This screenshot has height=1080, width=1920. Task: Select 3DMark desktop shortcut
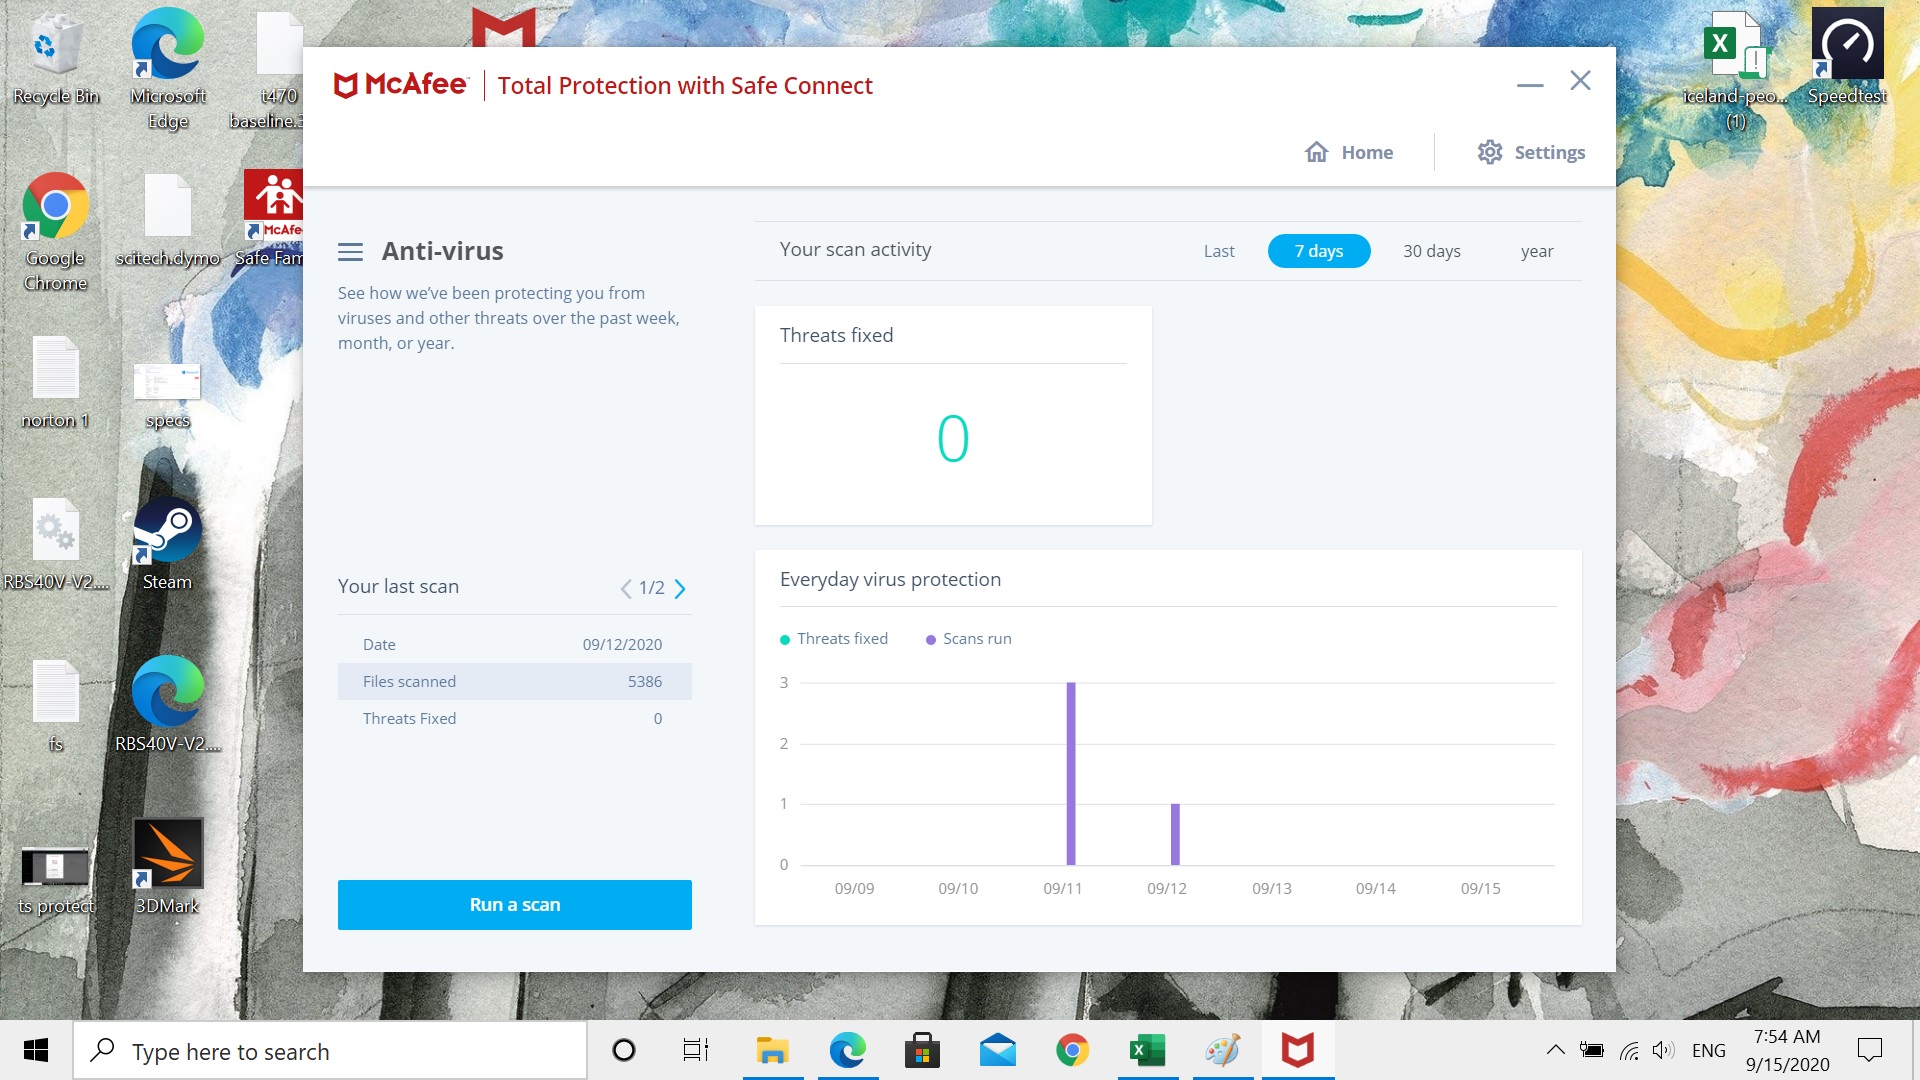click(167, 866)
